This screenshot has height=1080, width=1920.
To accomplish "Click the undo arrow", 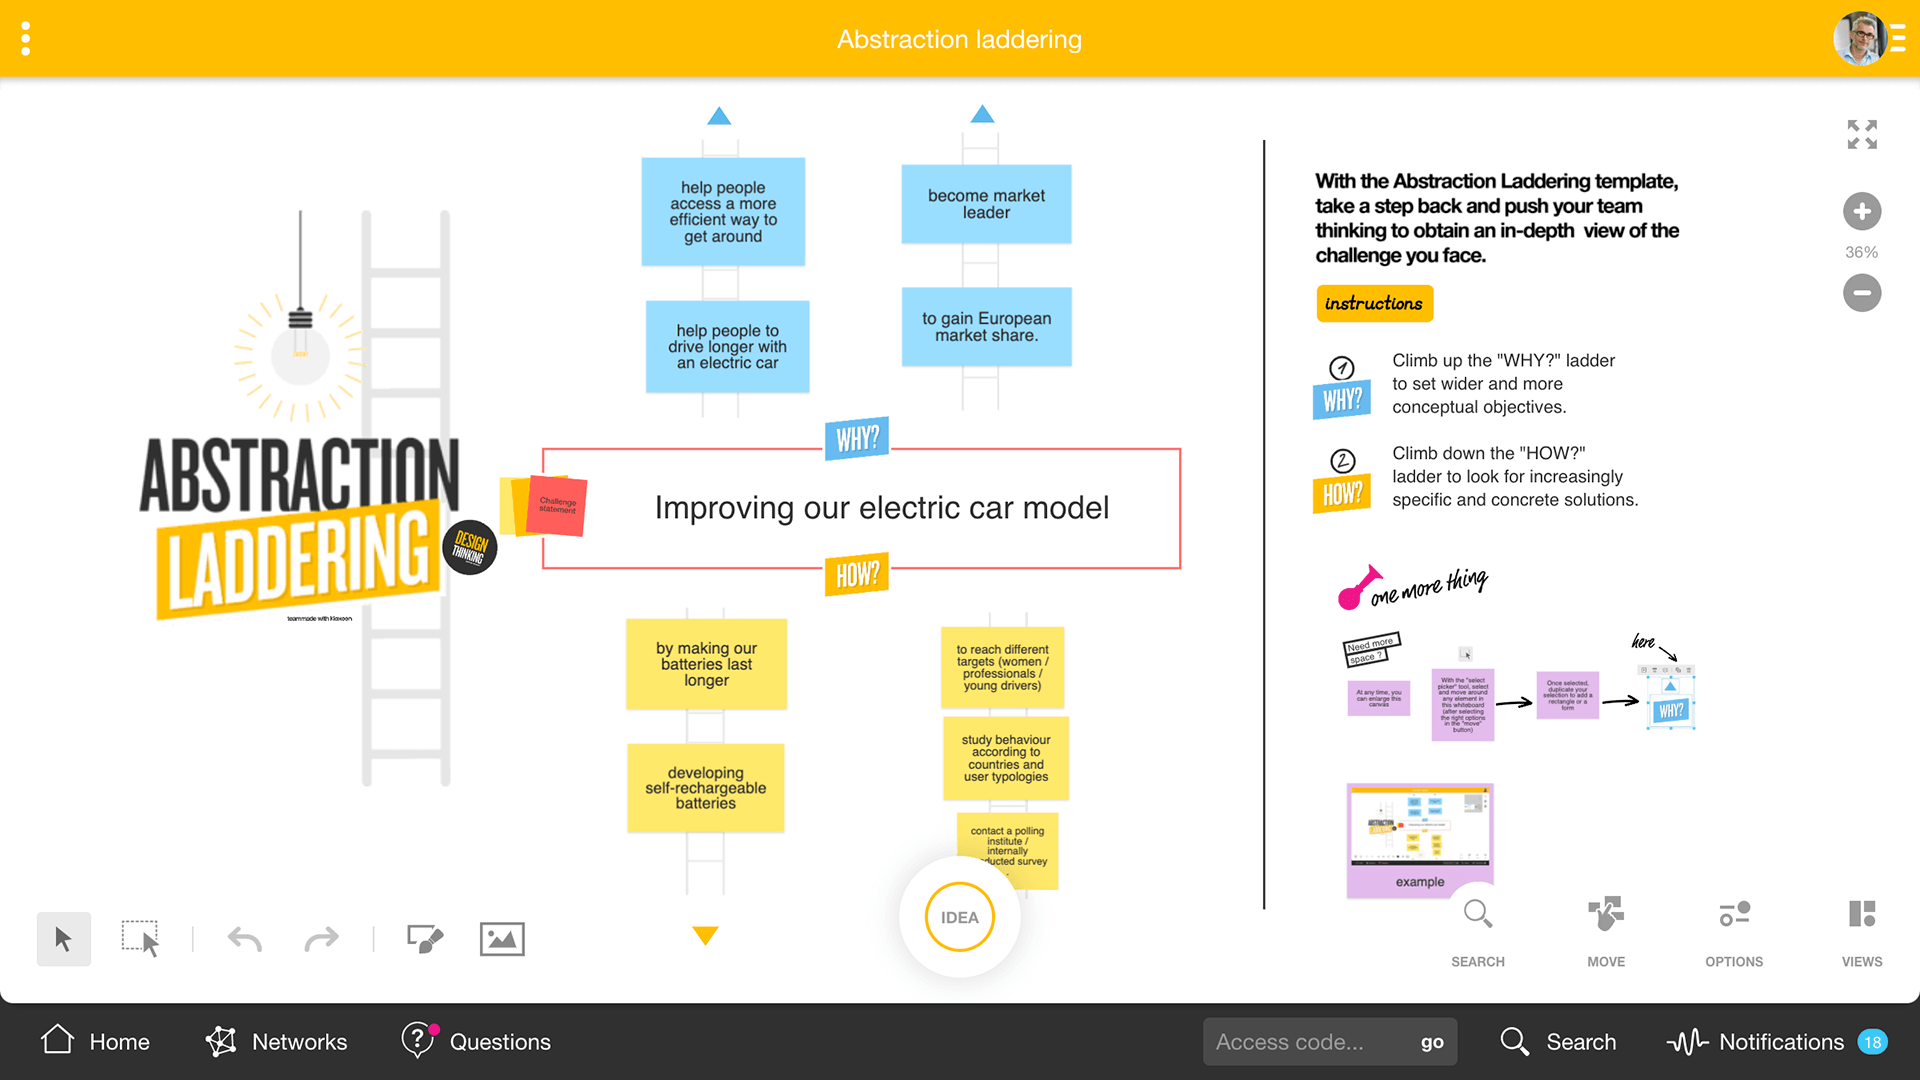I will tap(245, 939).
